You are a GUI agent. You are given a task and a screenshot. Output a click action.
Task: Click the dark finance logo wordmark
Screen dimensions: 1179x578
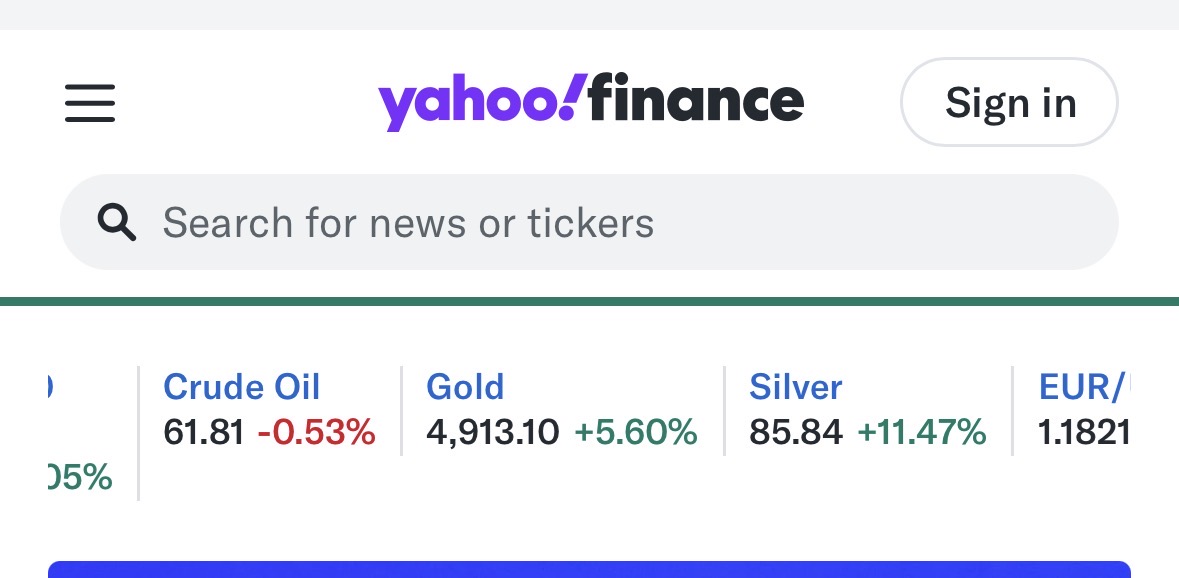(696, 101)
